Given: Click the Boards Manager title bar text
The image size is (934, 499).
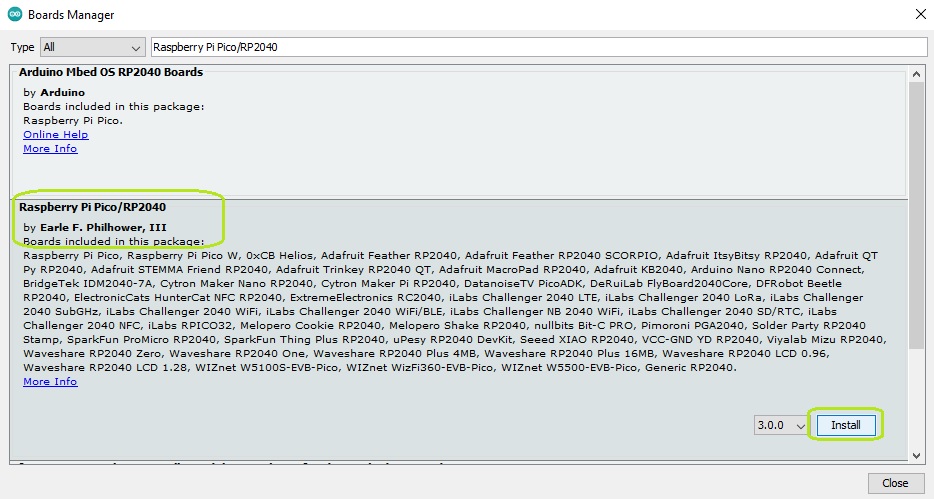Looking at the screenshot, I should 71,15.
